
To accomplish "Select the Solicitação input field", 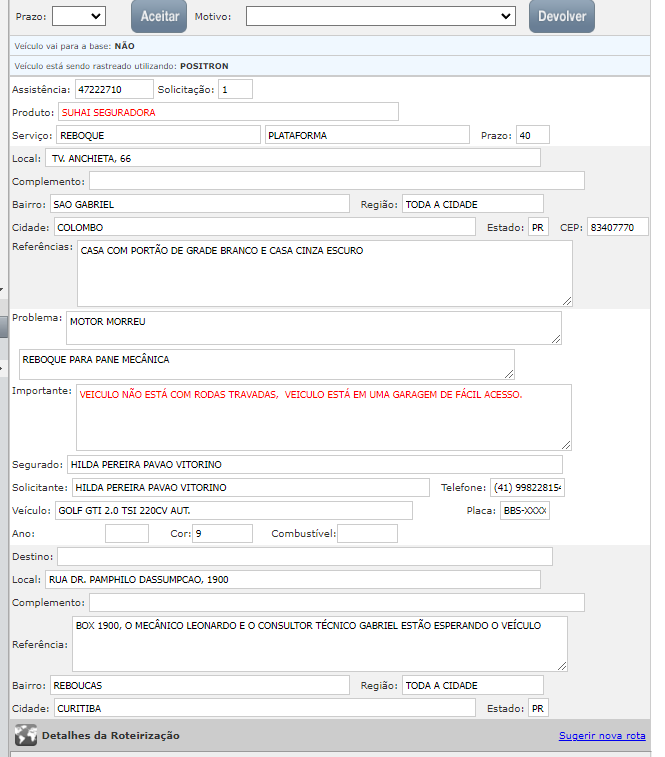I will [235, 90].
